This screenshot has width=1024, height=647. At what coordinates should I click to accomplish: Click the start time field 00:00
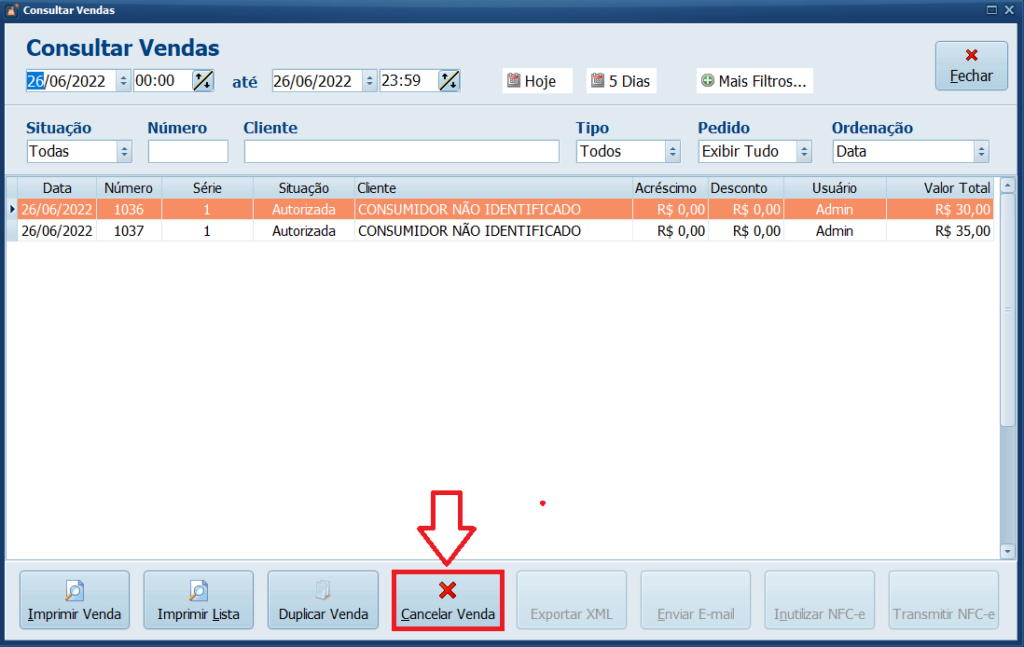[x=163, y=81]
